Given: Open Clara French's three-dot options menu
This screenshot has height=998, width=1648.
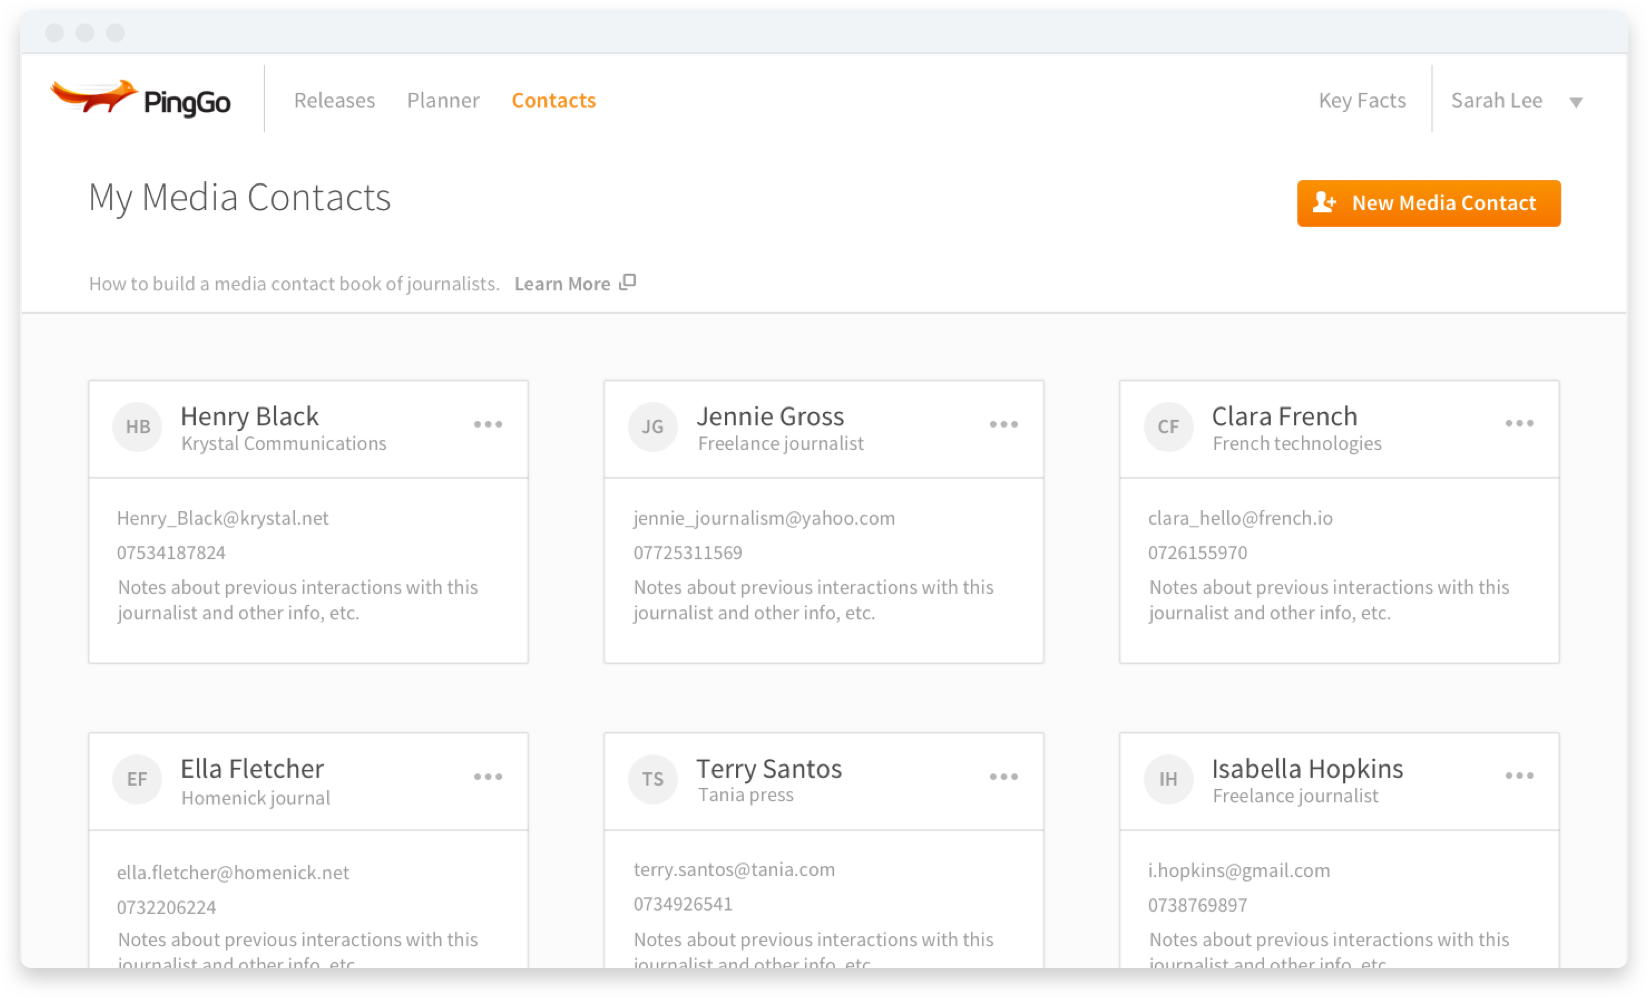Looking at the screenshot, I should 1520,424.
